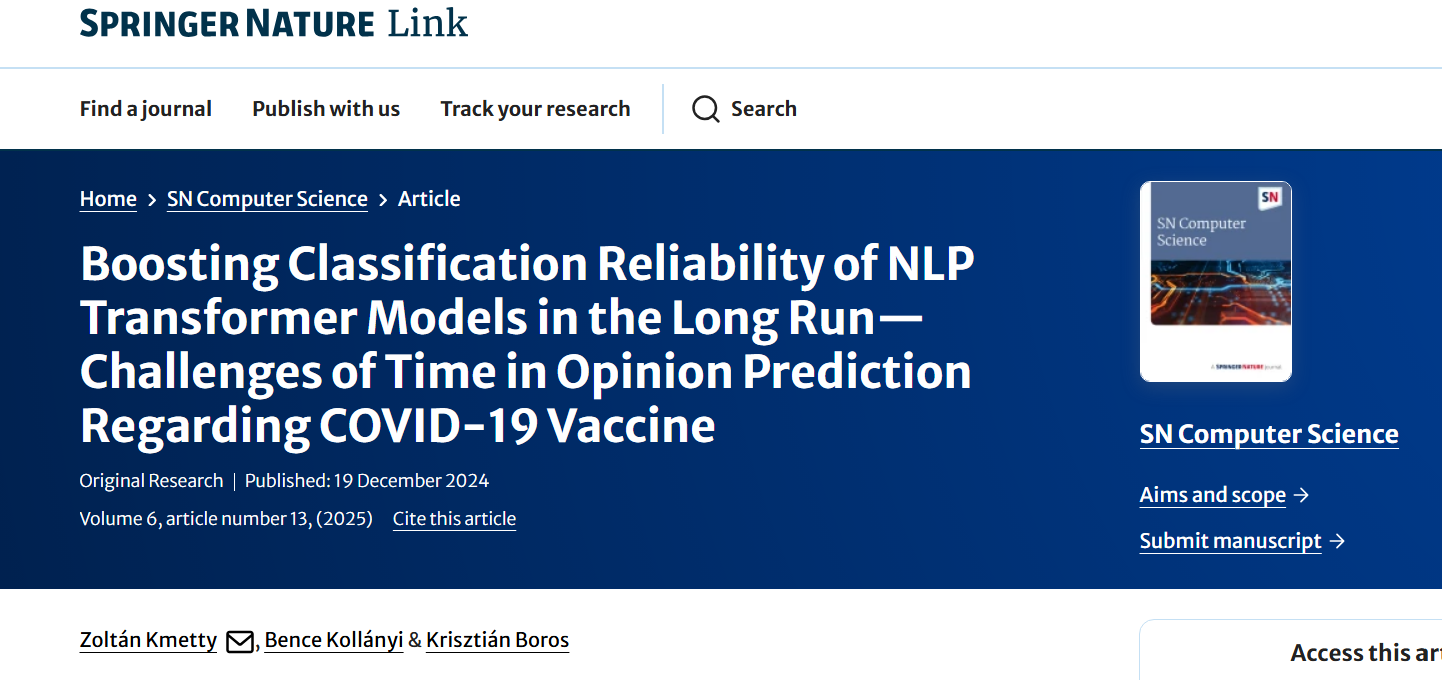This screenshot has height=680, width=1442.
Task: View author Krisztián Boros details
Action: 497,640
